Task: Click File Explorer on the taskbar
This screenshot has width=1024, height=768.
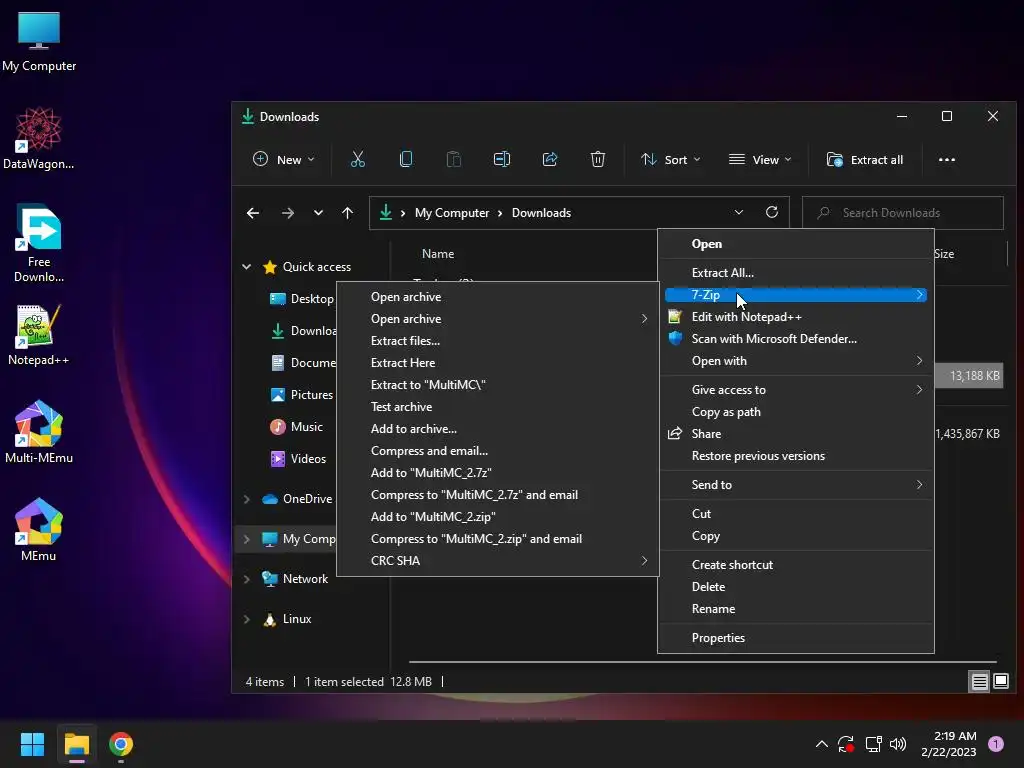Action: pyautogui.click(x=76, y=744)
